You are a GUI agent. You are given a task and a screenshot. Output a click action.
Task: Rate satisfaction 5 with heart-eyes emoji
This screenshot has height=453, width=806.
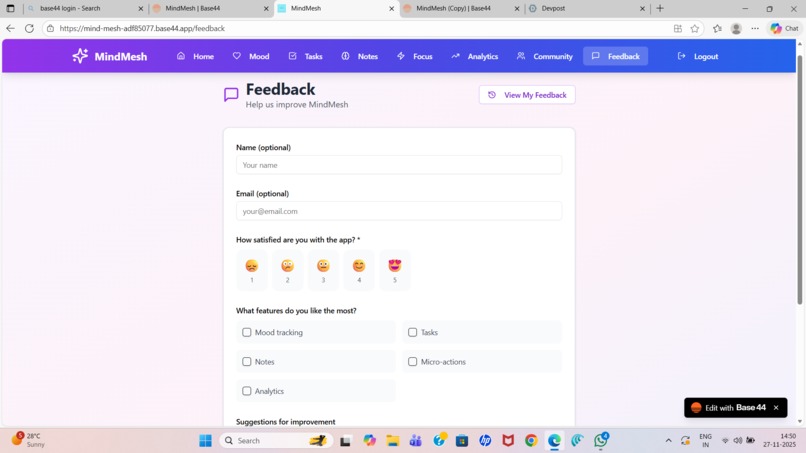point(395,270)
